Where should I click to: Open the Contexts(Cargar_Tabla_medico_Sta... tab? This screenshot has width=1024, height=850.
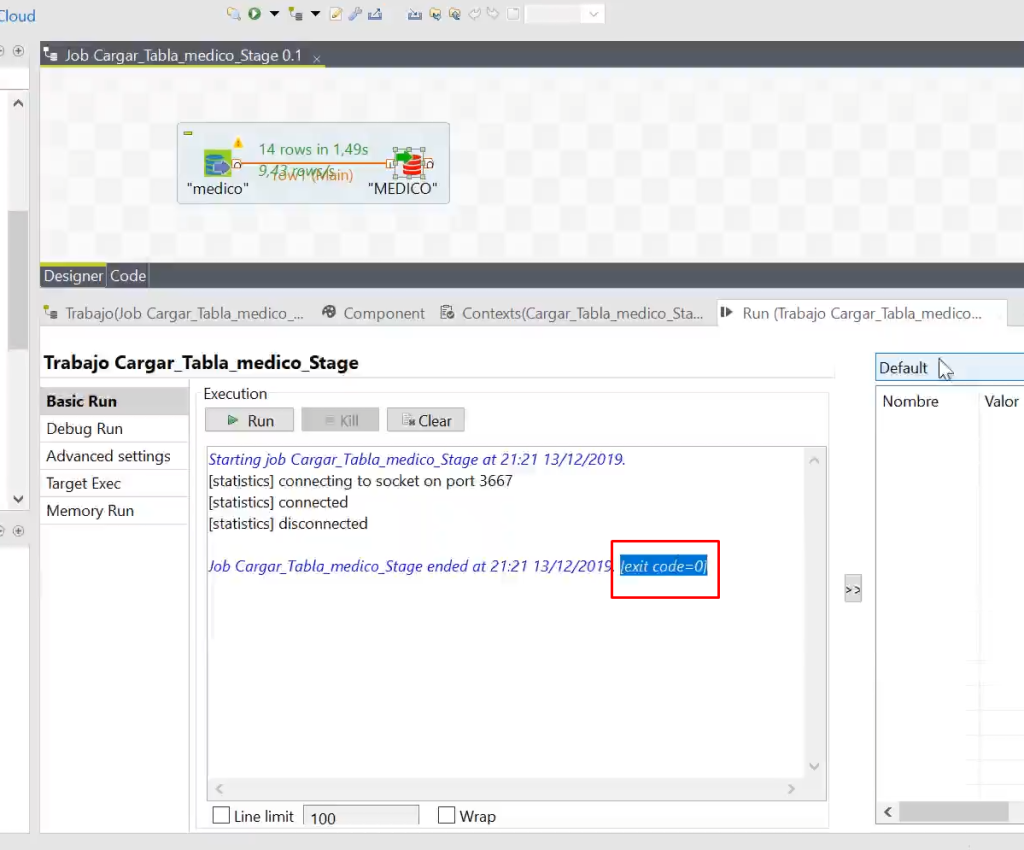click(x=572, y=313)
